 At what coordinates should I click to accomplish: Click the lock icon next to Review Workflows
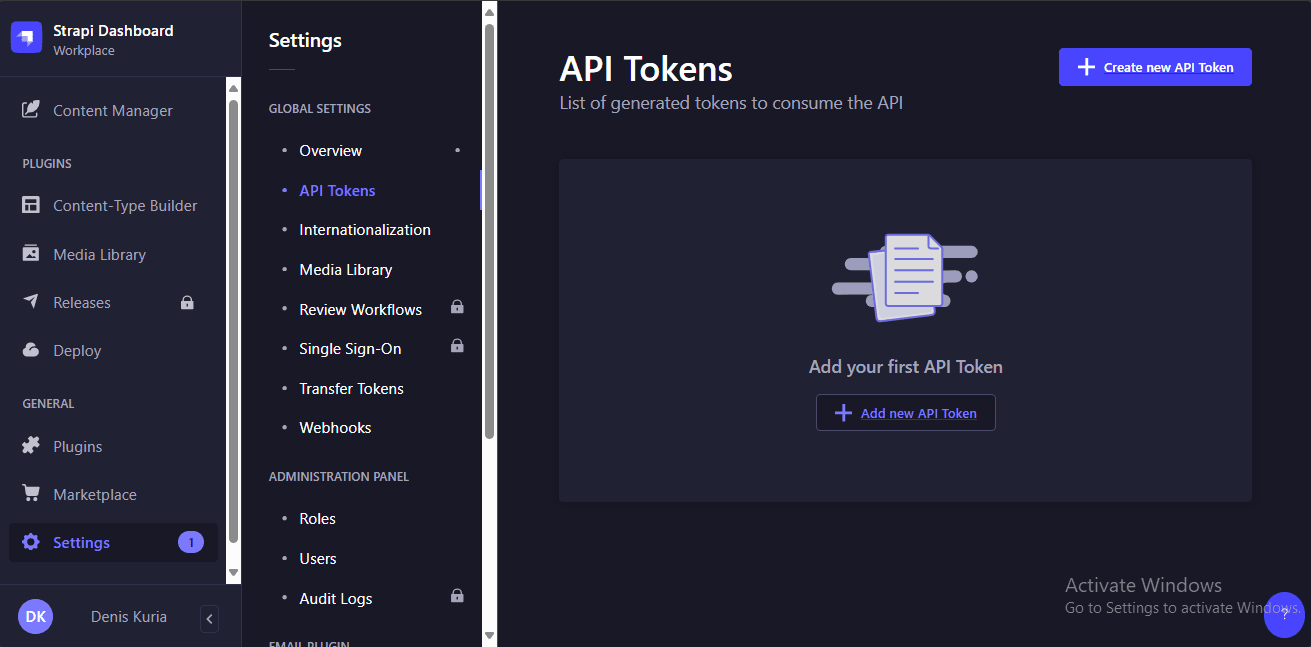click(x=457, y=306)
